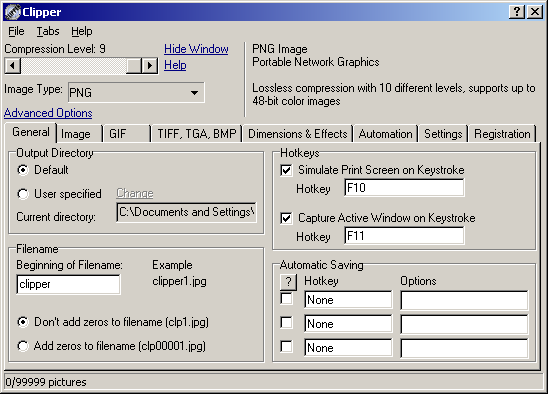Click the Change directory link
Screen dimensions: 548x394
pos(135,193)
